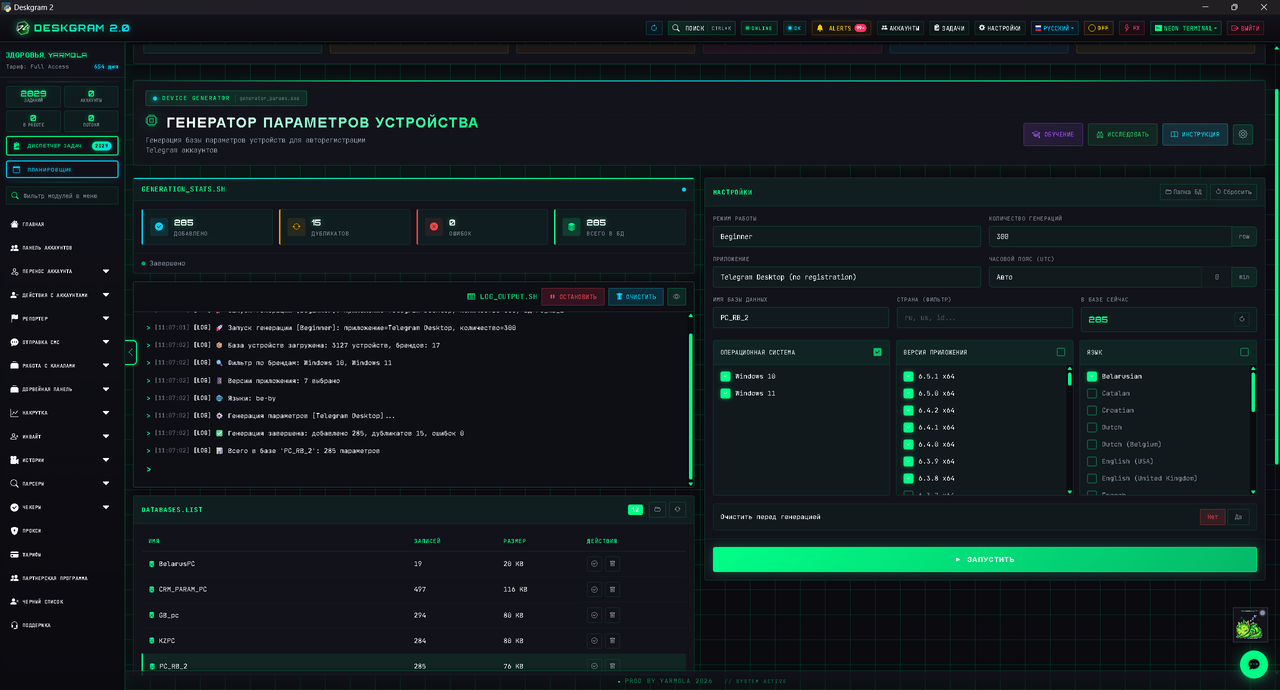Toggle the eye icon in log panel
The height and width of the screenshot is (690, 1280).
[678, 296]
